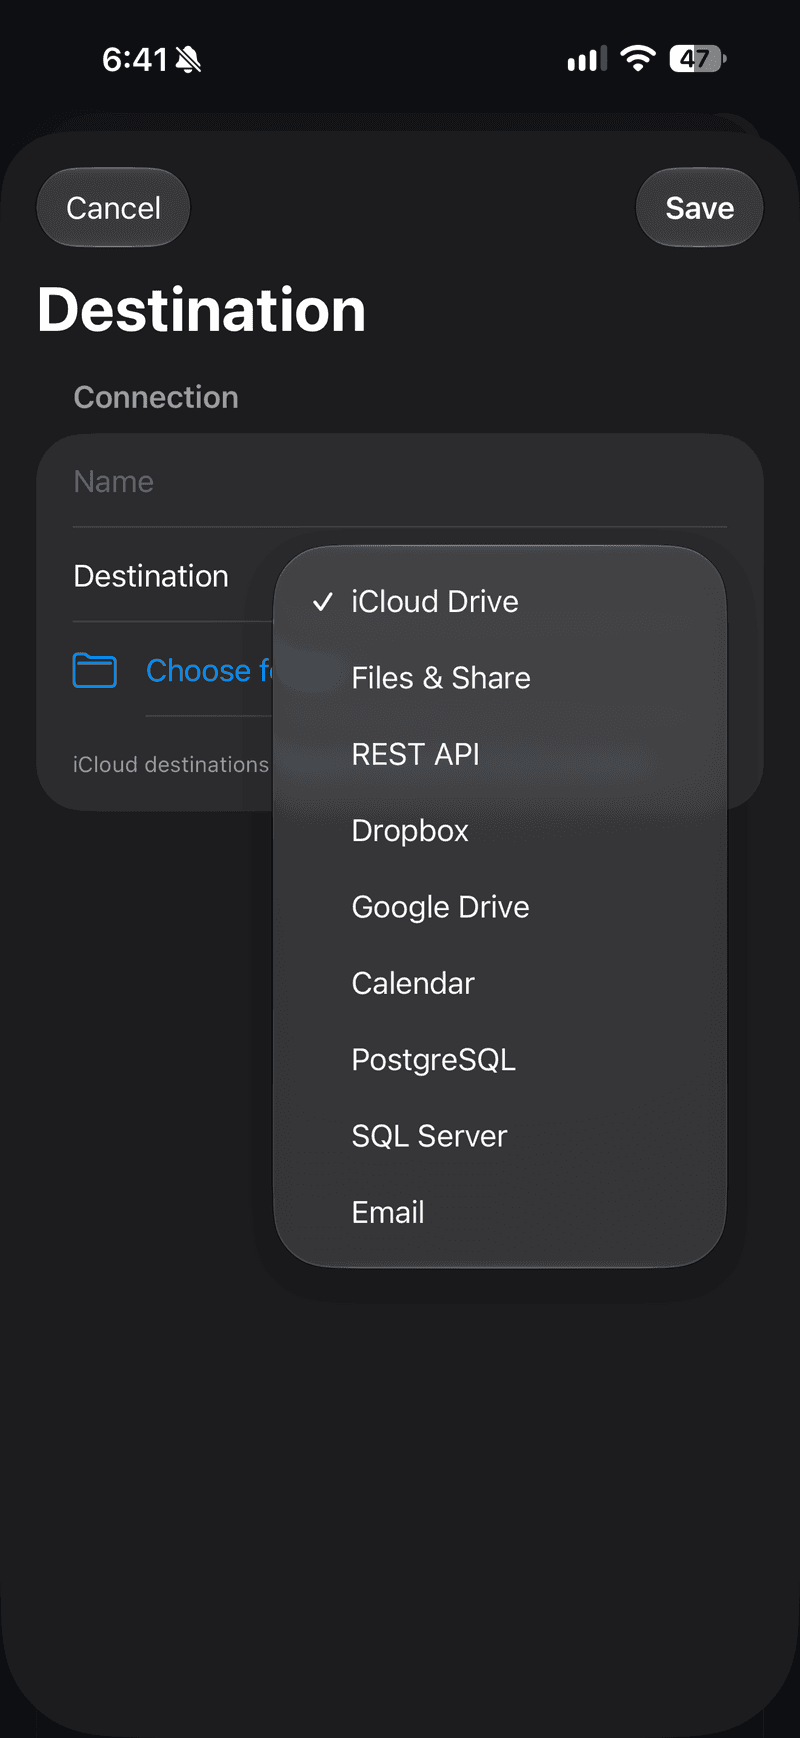800x1738 pixels.
Task: Tap the Save button
Action: pos(700,208)
